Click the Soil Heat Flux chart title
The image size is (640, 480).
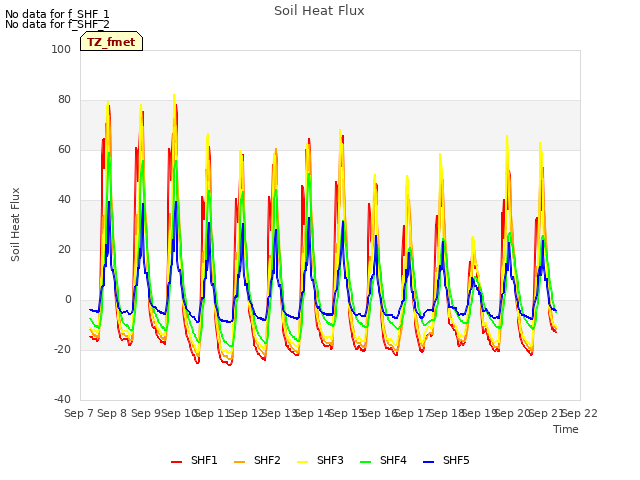319,11
